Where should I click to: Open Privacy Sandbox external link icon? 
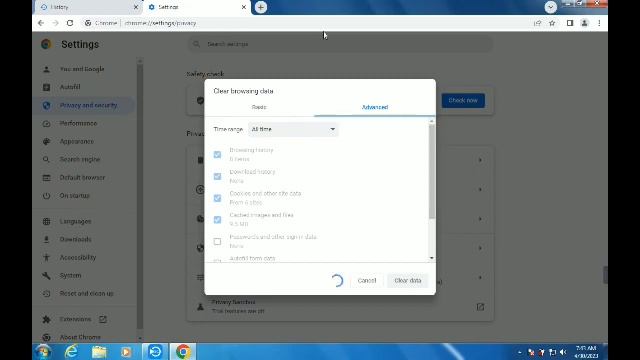(480, 307)
